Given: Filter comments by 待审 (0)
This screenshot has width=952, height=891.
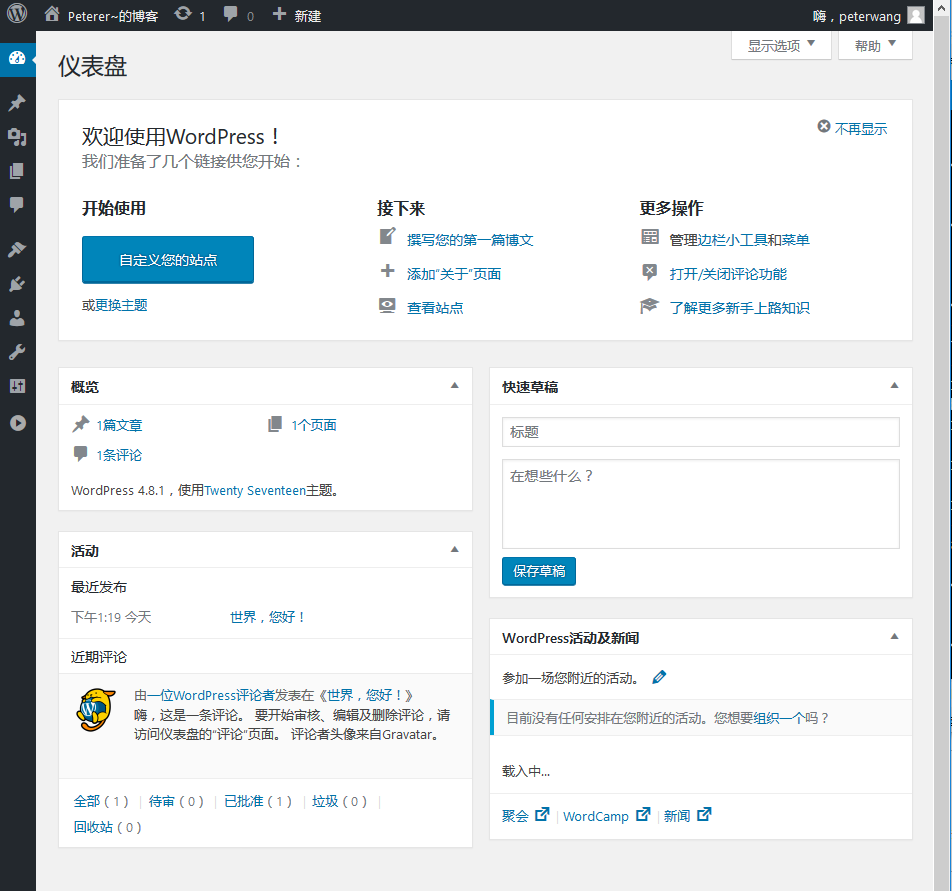Looking at the screenshot, I should [176, 801].
